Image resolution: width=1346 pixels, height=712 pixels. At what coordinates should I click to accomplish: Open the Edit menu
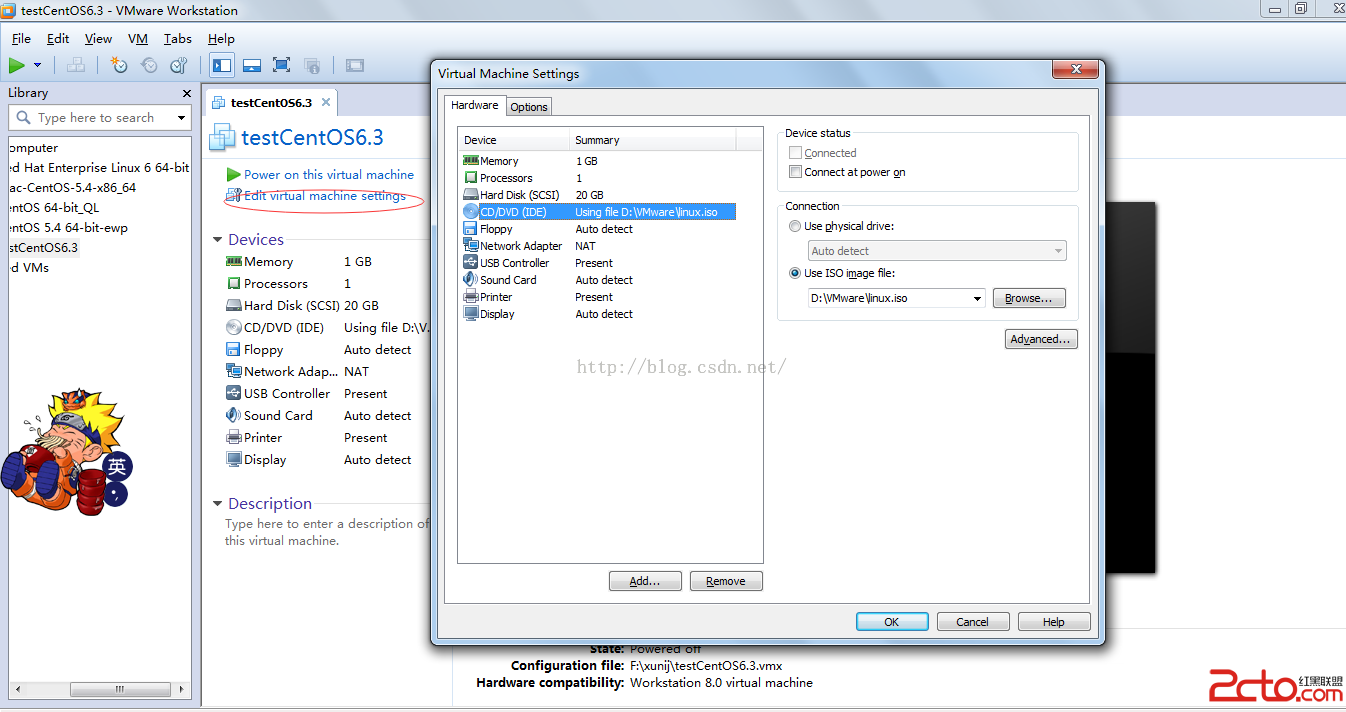pos(58,39)
